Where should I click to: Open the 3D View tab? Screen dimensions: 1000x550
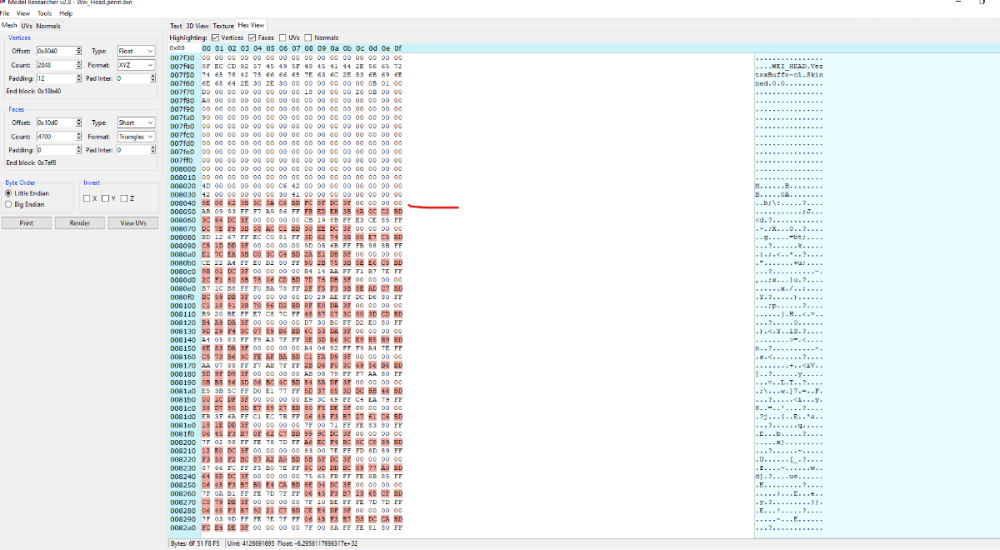click(x=197, y=26)
